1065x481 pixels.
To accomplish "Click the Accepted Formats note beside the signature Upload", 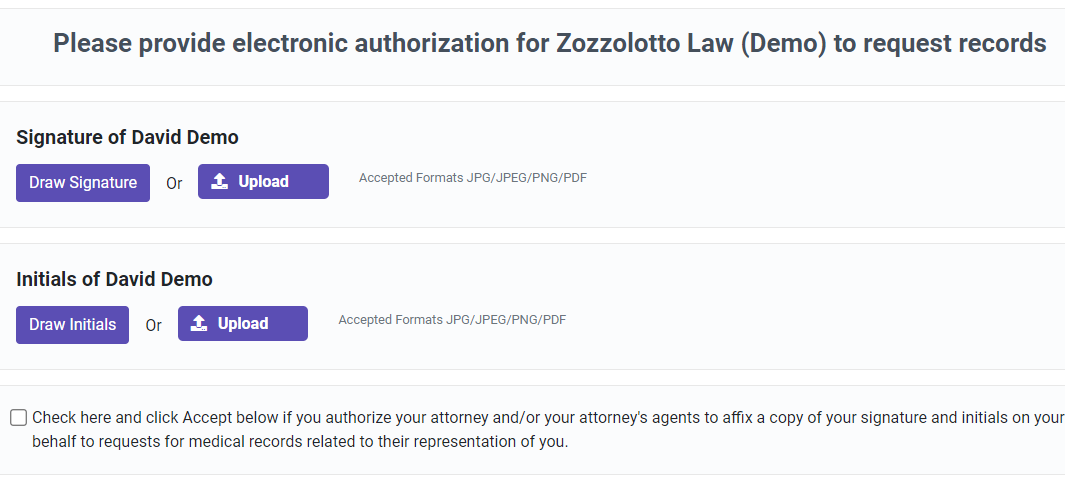I will pyautogui.click(x=472, y=178).
